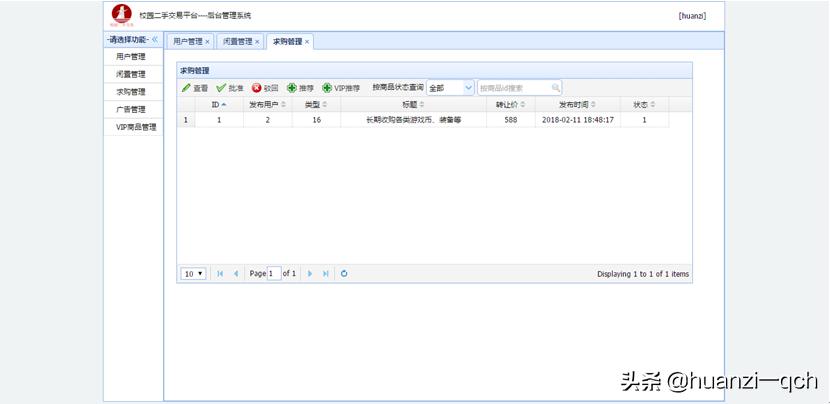Click the red platform logo
This screenshot has height=404, width=830.
point(122,15)
